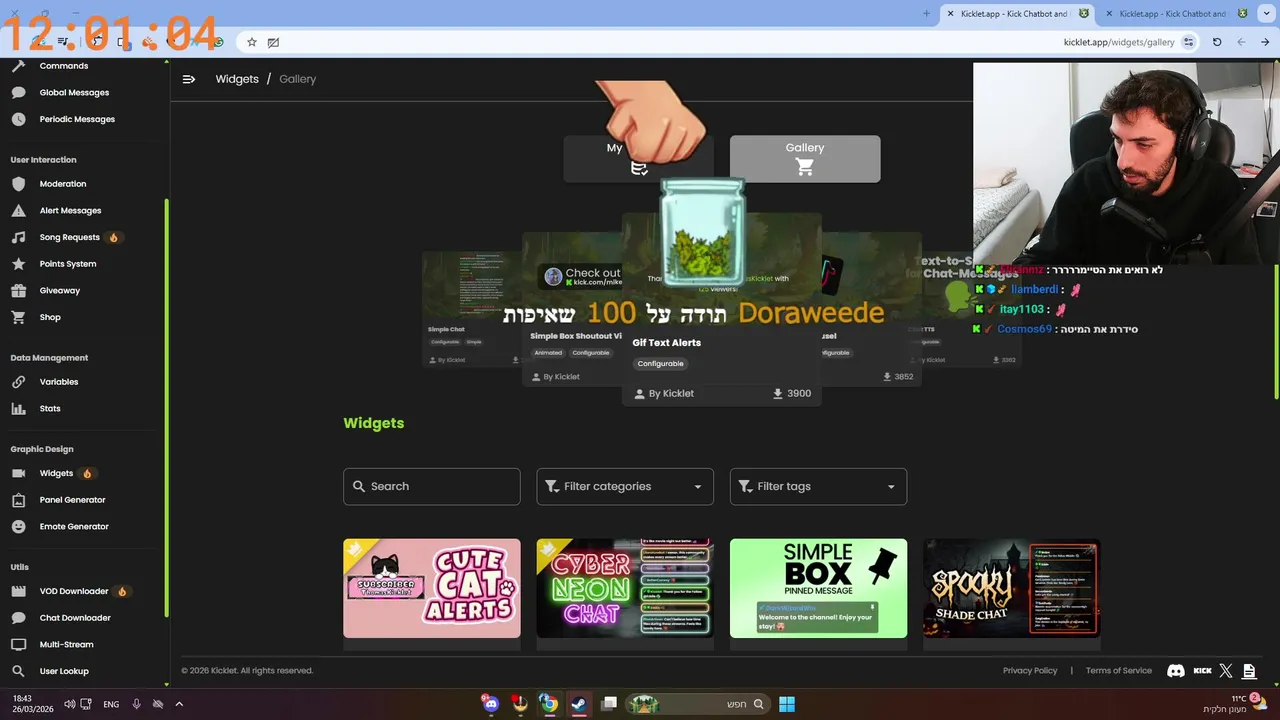Click the Configurable tag on Gif Text Alerts

click(x=661, y=364)
